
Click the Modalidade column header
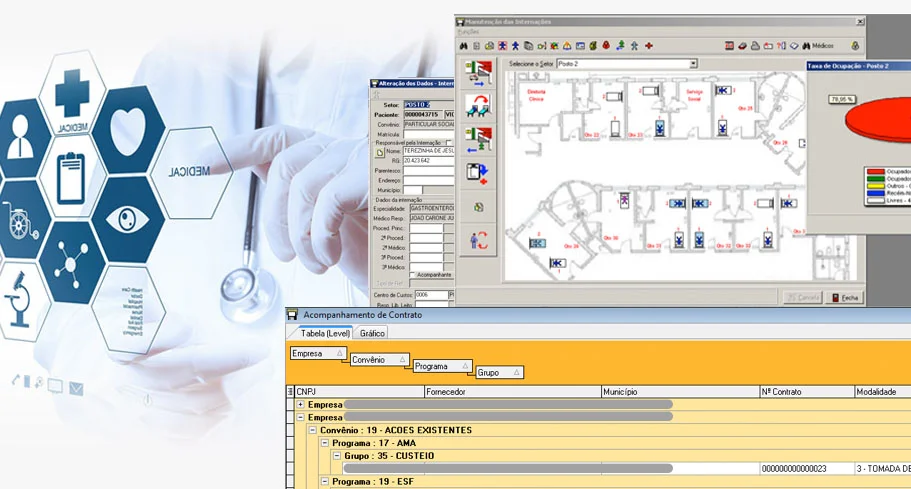[x=883, y=392]
